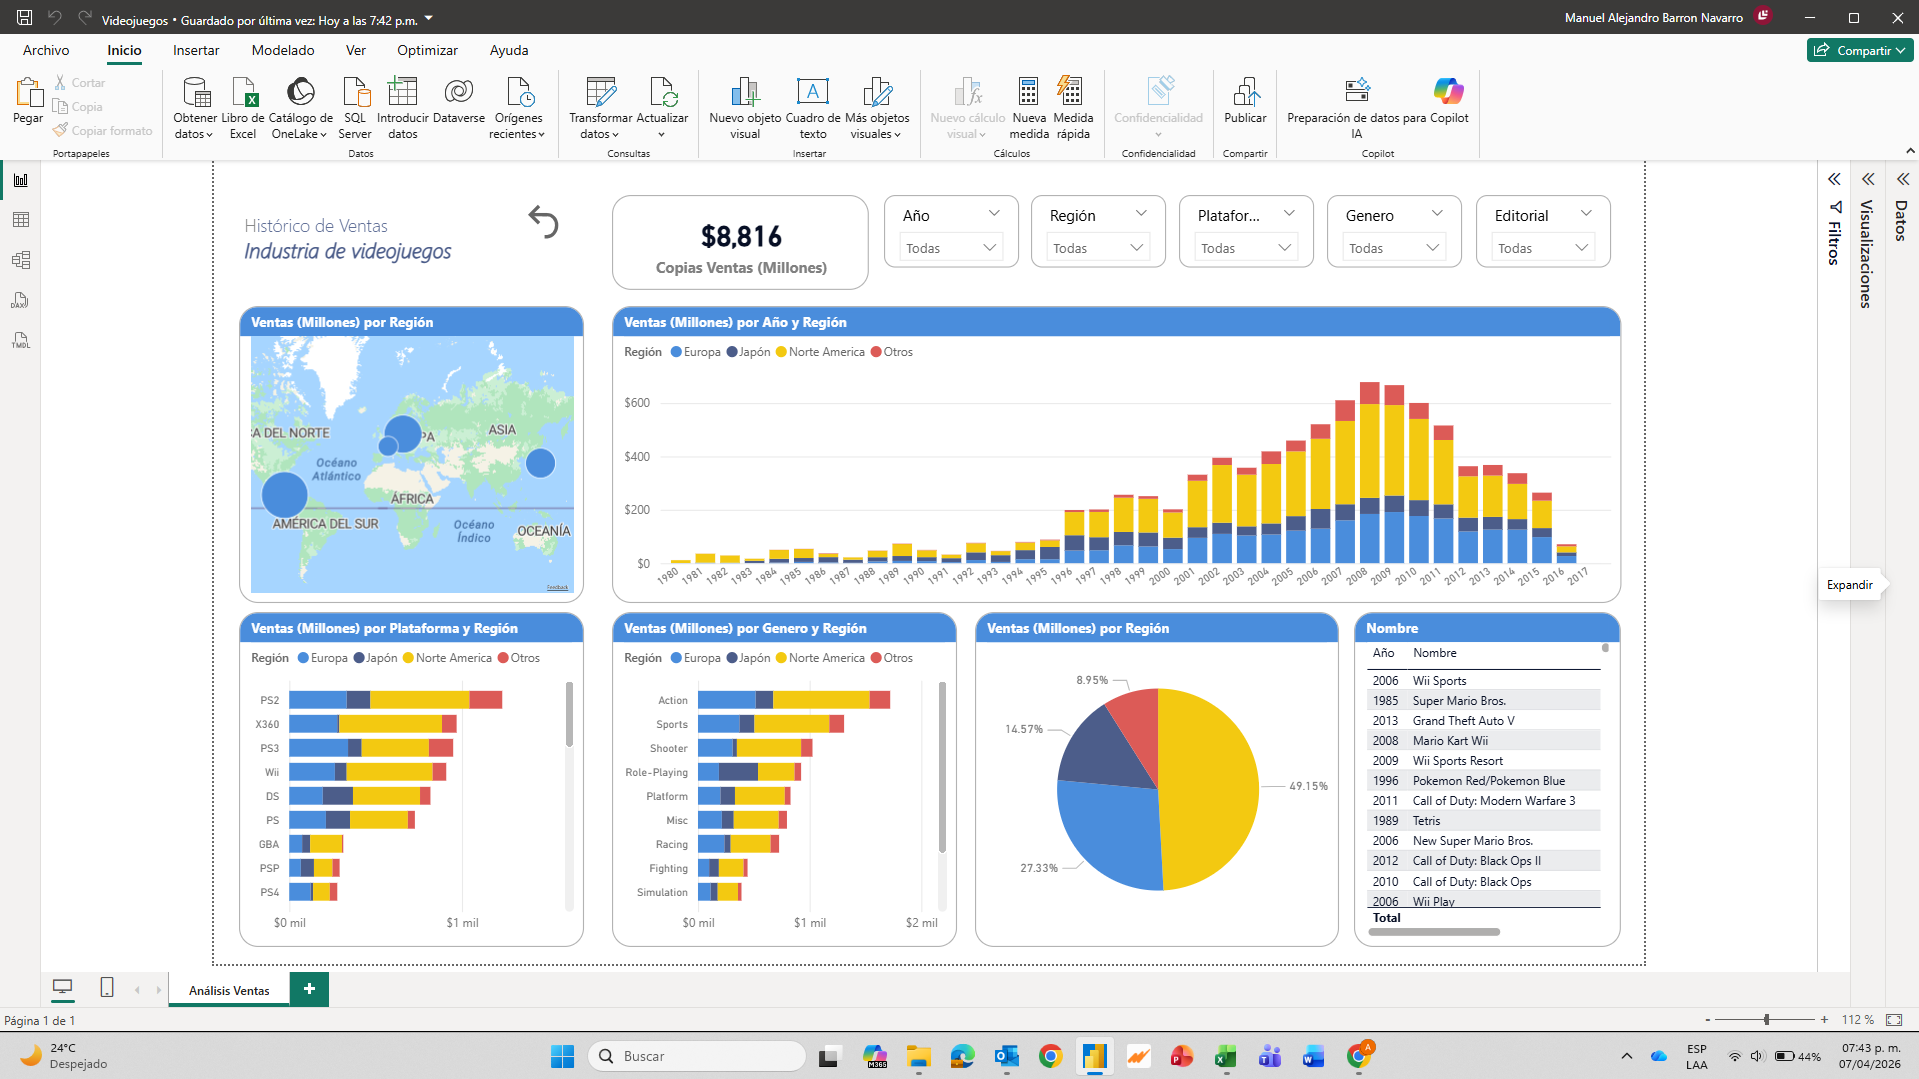The width and height of the screenshot is (1919, 1079).
Task: Import from Libro de Excel
Action: click(x=243, y=108)
